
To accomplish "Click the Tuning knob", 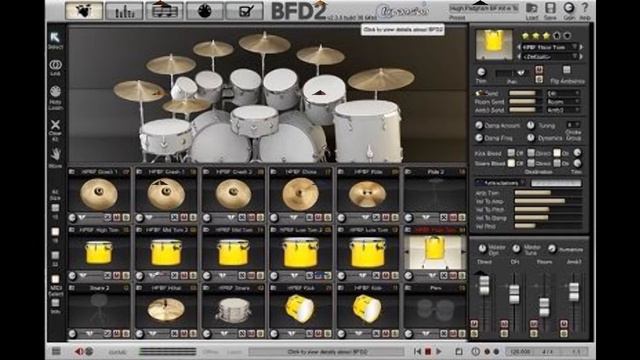I will pos(531,125).
